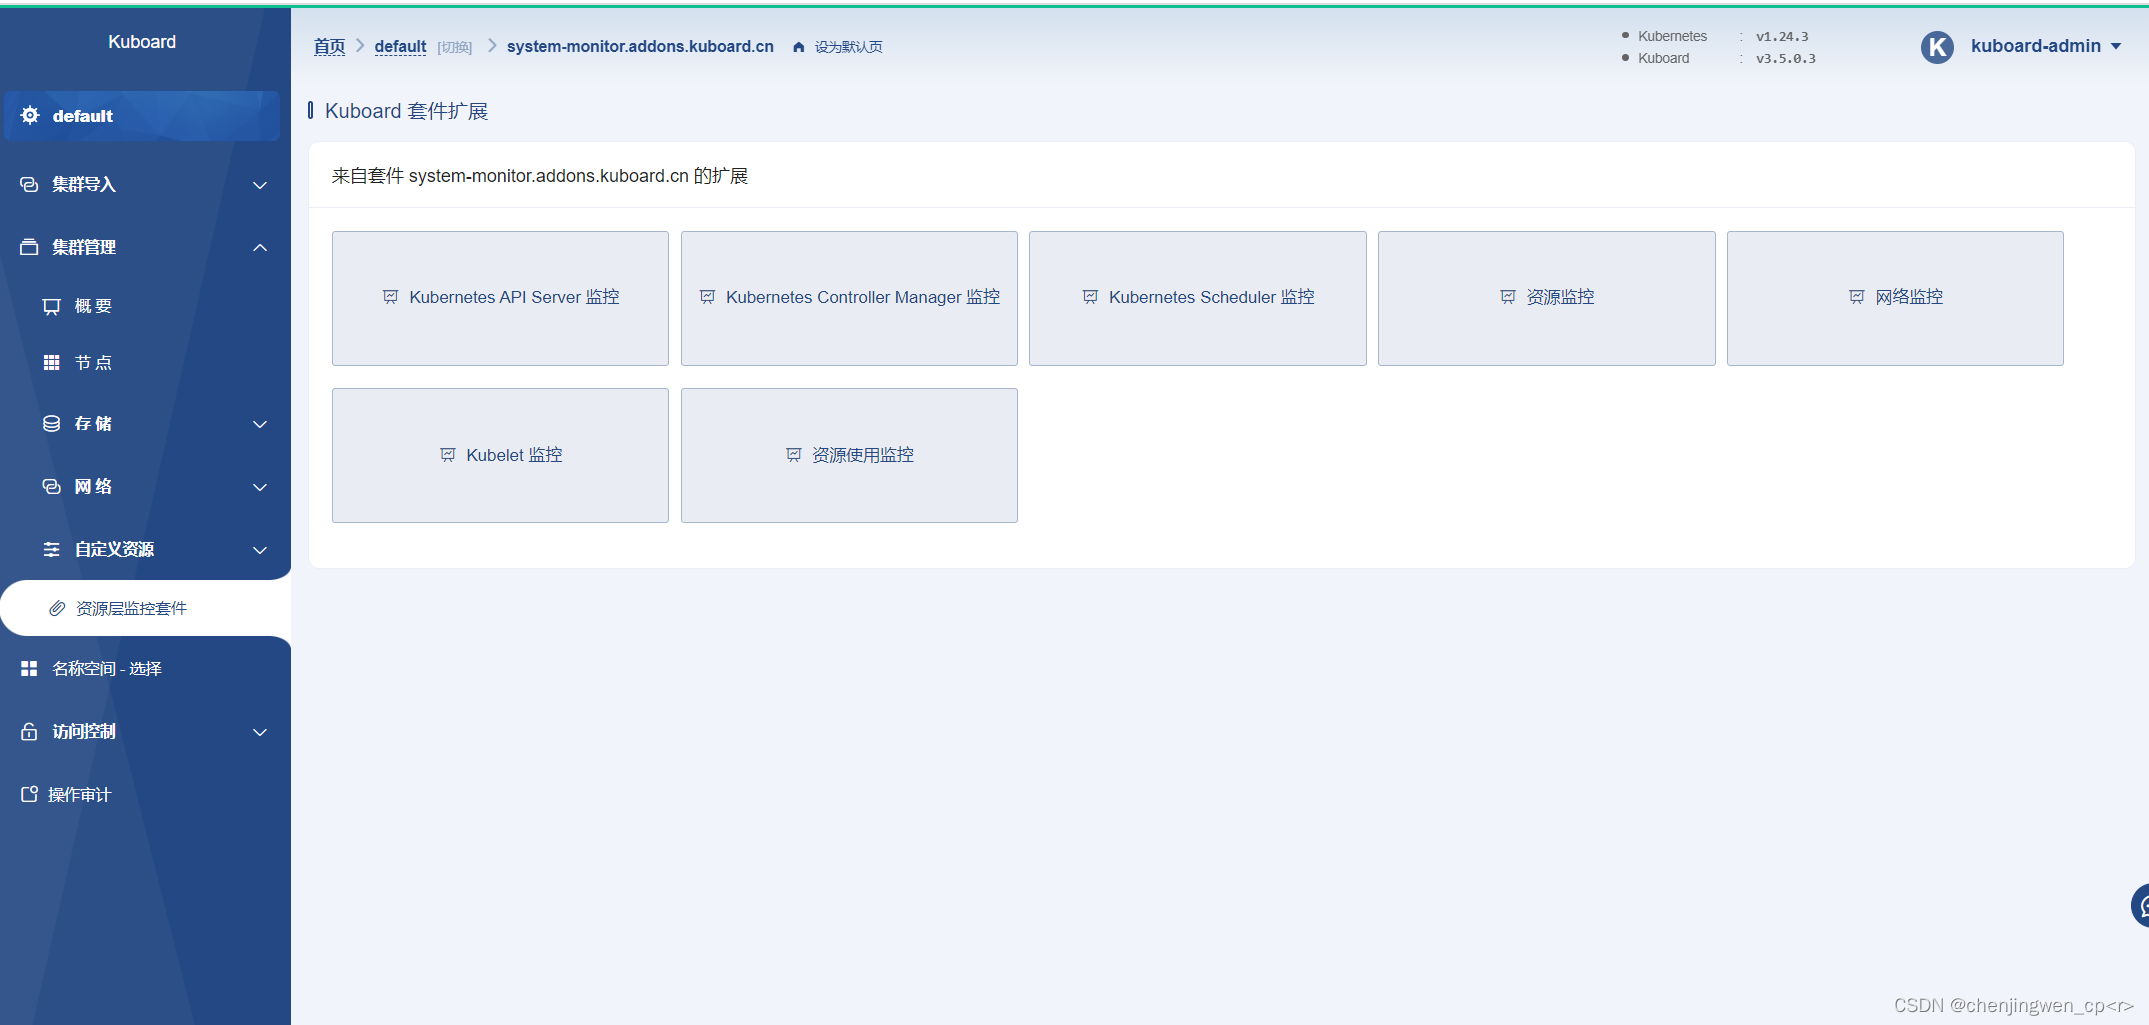Click 设为默认页 link
This screenshot has width=2149, height=1025.
[848, 47]
